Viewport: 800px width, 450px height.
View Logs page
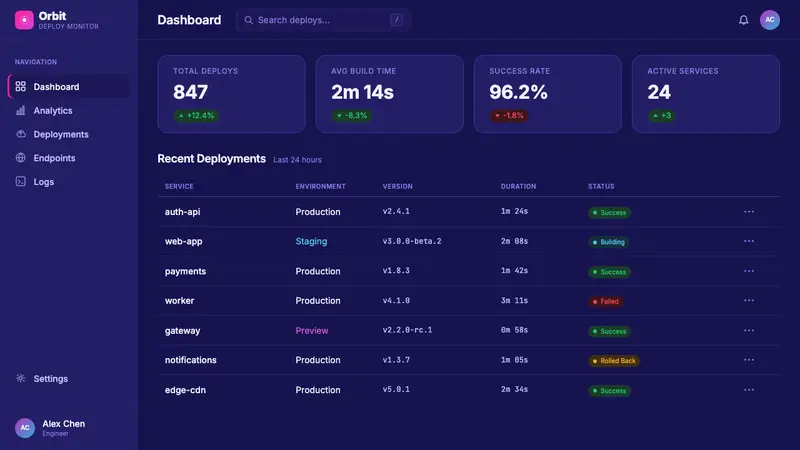(69, 182)
